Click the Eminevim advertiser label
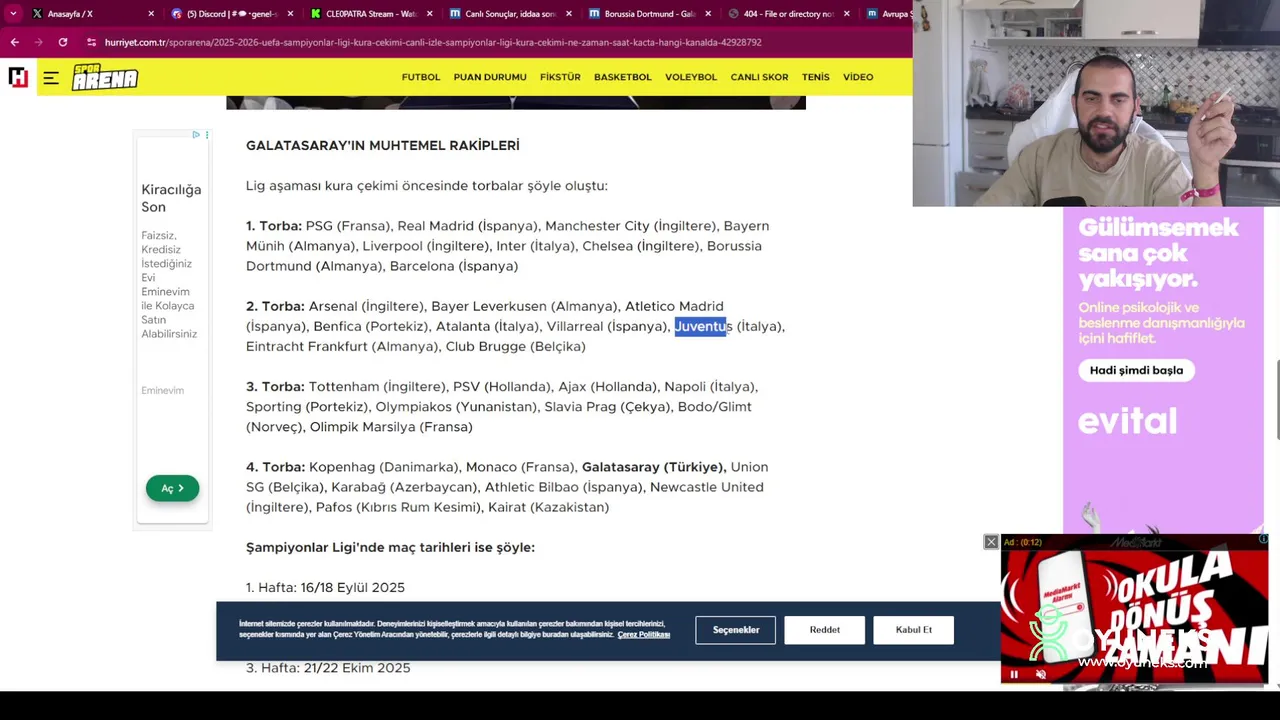The image size is (1280, 720). (x=162, y=390)
